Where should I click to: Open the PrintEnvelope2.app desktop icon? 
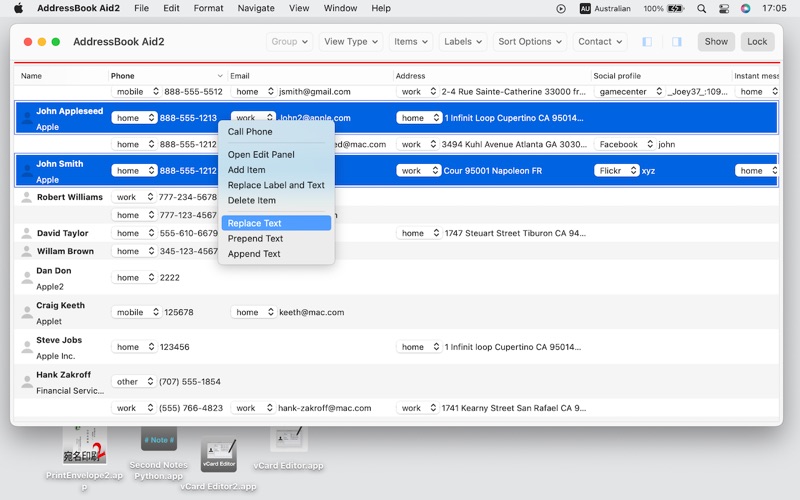point(84,445)
